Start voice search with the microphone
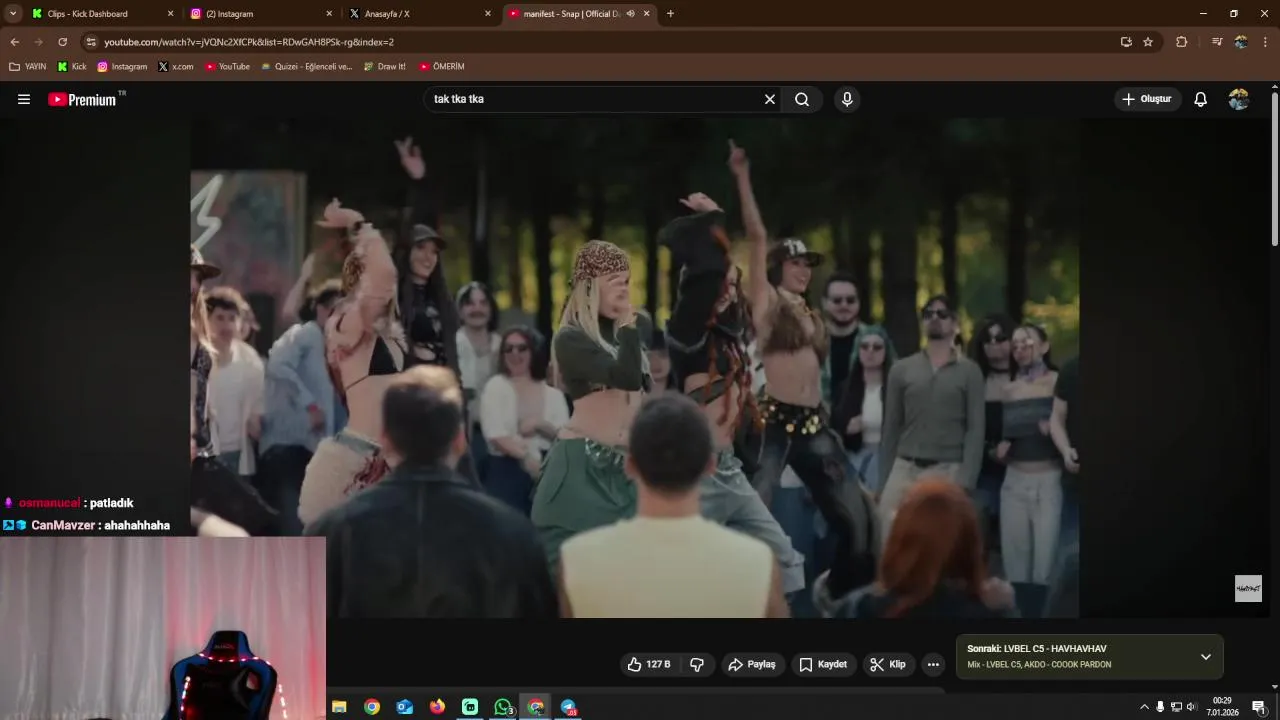Viewport: 1280px width, 720px height. click(847, 99)
